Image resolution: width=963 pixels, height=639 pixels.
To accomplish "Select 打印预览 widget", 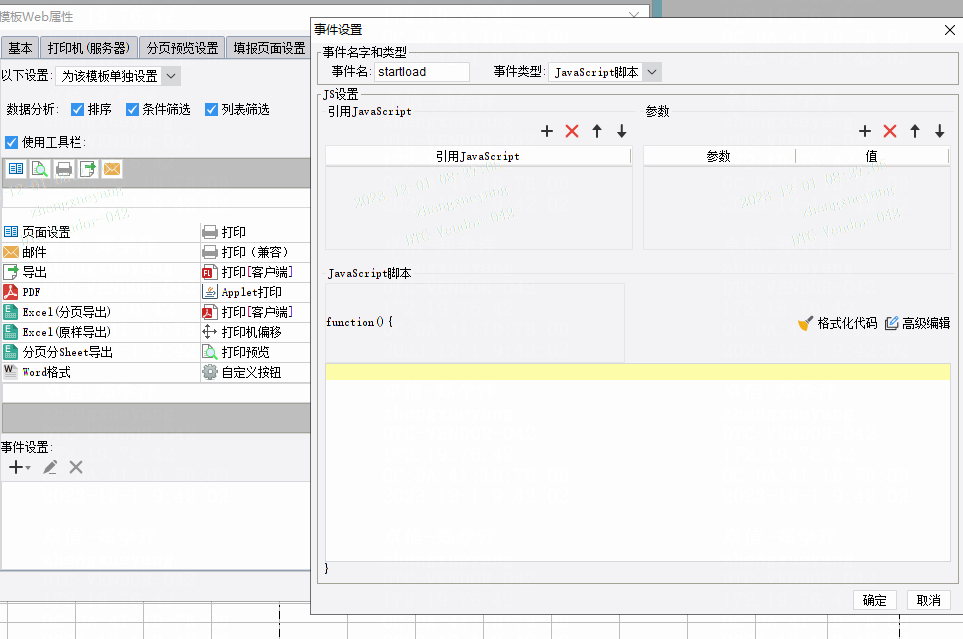I will 255,352.
